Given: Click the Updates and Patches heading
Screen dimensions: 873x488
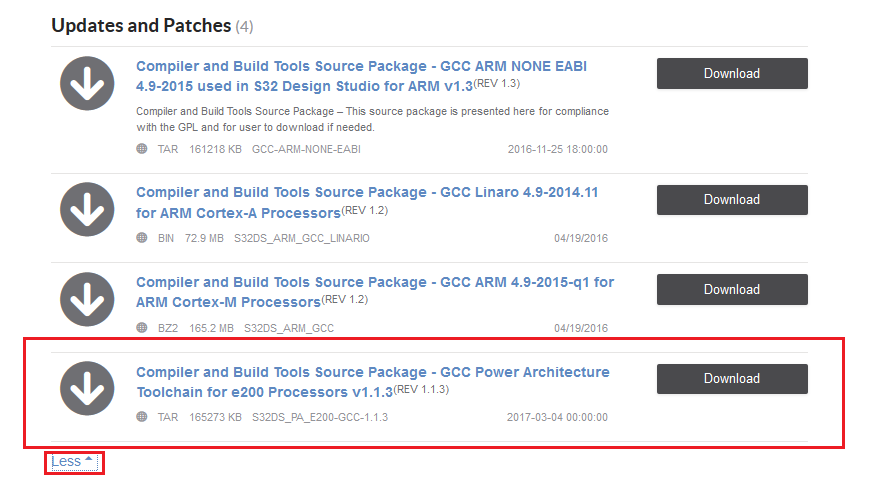Looking at the screenshot, I should 141,25.
